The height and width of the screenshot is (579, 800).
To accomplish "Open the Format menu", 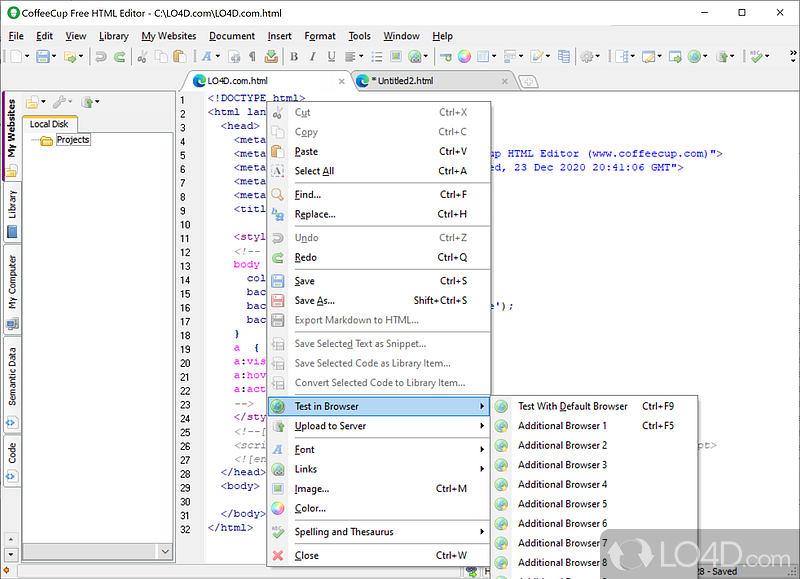I will tap(320, 36).
